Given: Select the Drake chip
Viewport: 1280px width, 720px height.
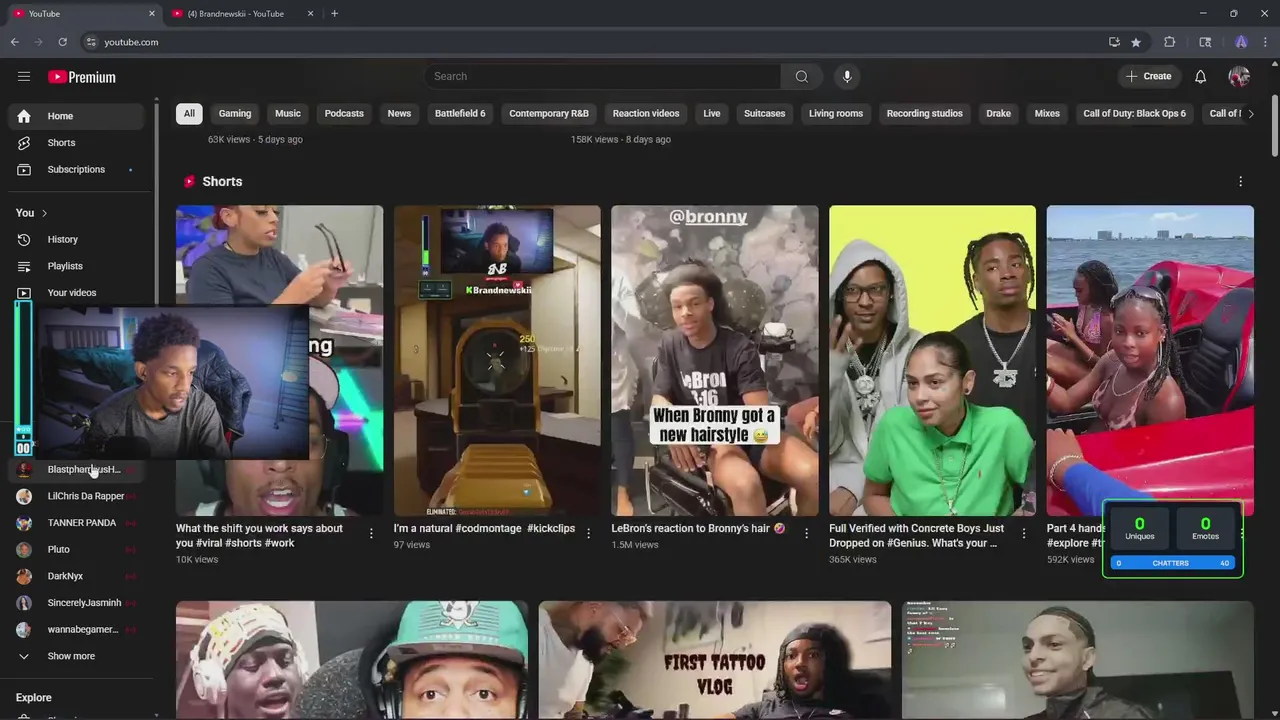Looking at the screenshot, I should (x=999, y=114).
